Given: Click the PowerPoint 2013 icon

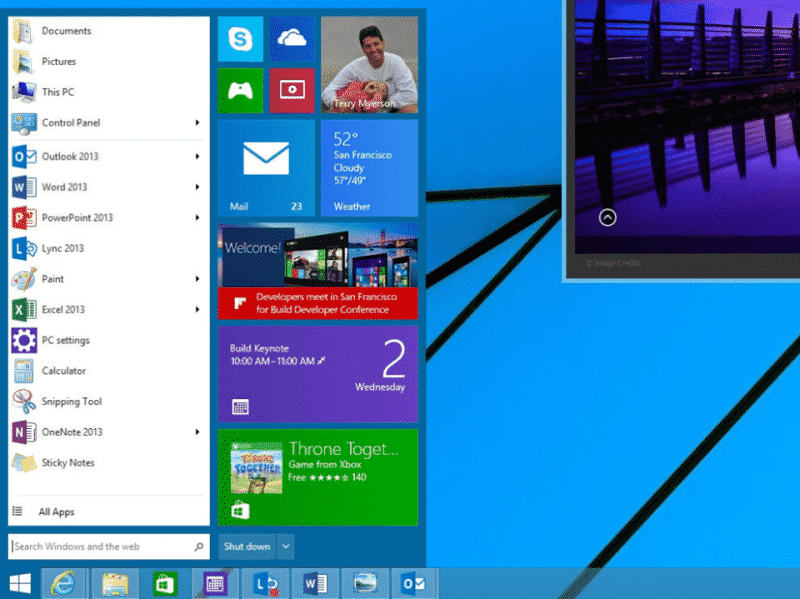Looking at the screenshot, I should (x=24, y=218).
